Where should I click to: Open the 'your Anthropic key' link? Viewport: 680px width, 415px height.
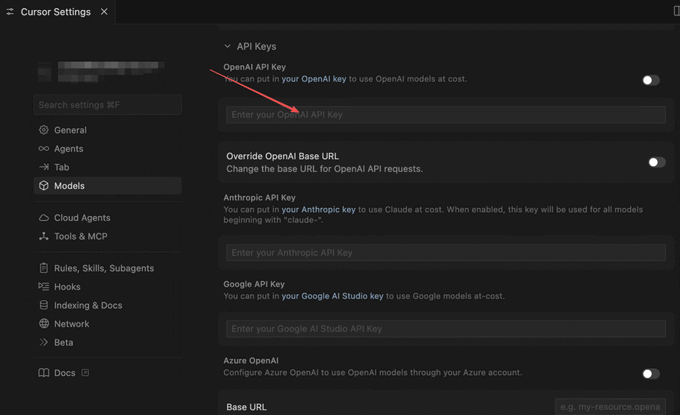tap(318, 209)
